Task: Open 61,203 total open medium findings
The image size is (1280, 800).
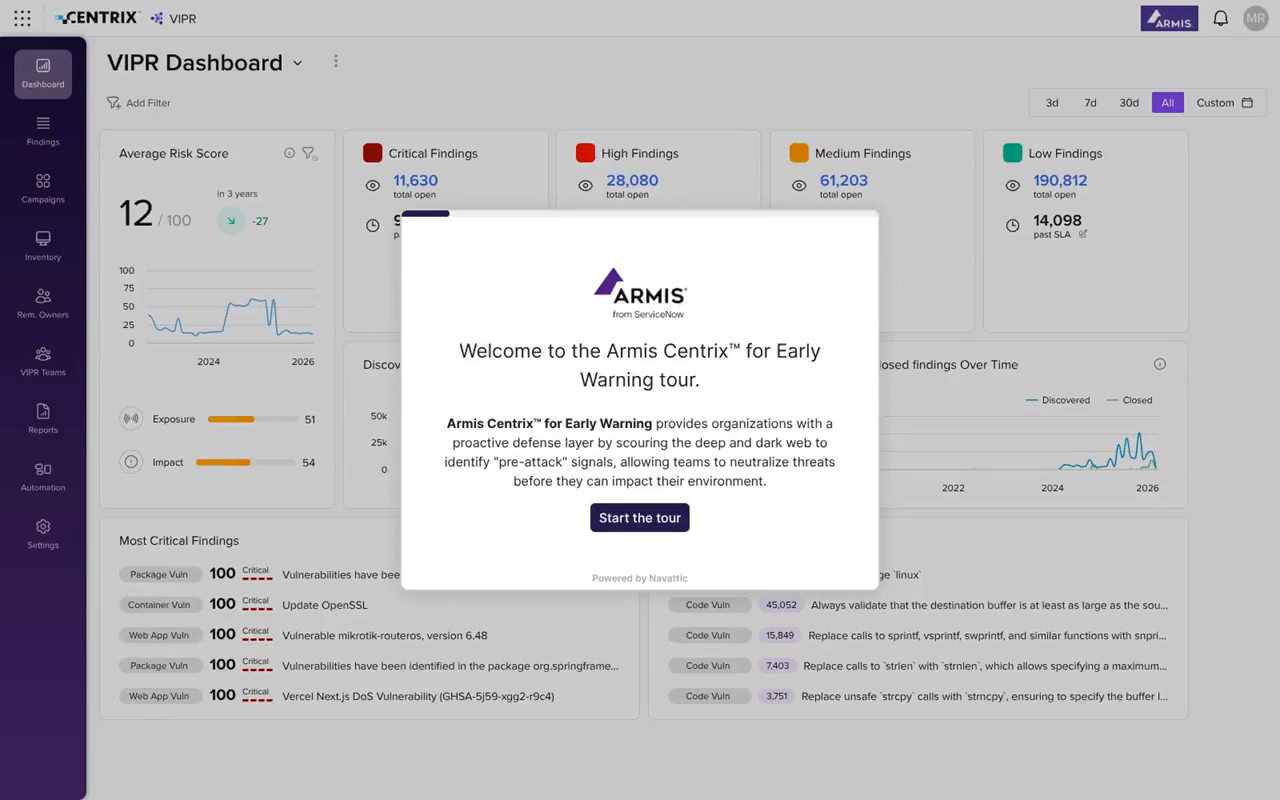Action: point(844,180)
